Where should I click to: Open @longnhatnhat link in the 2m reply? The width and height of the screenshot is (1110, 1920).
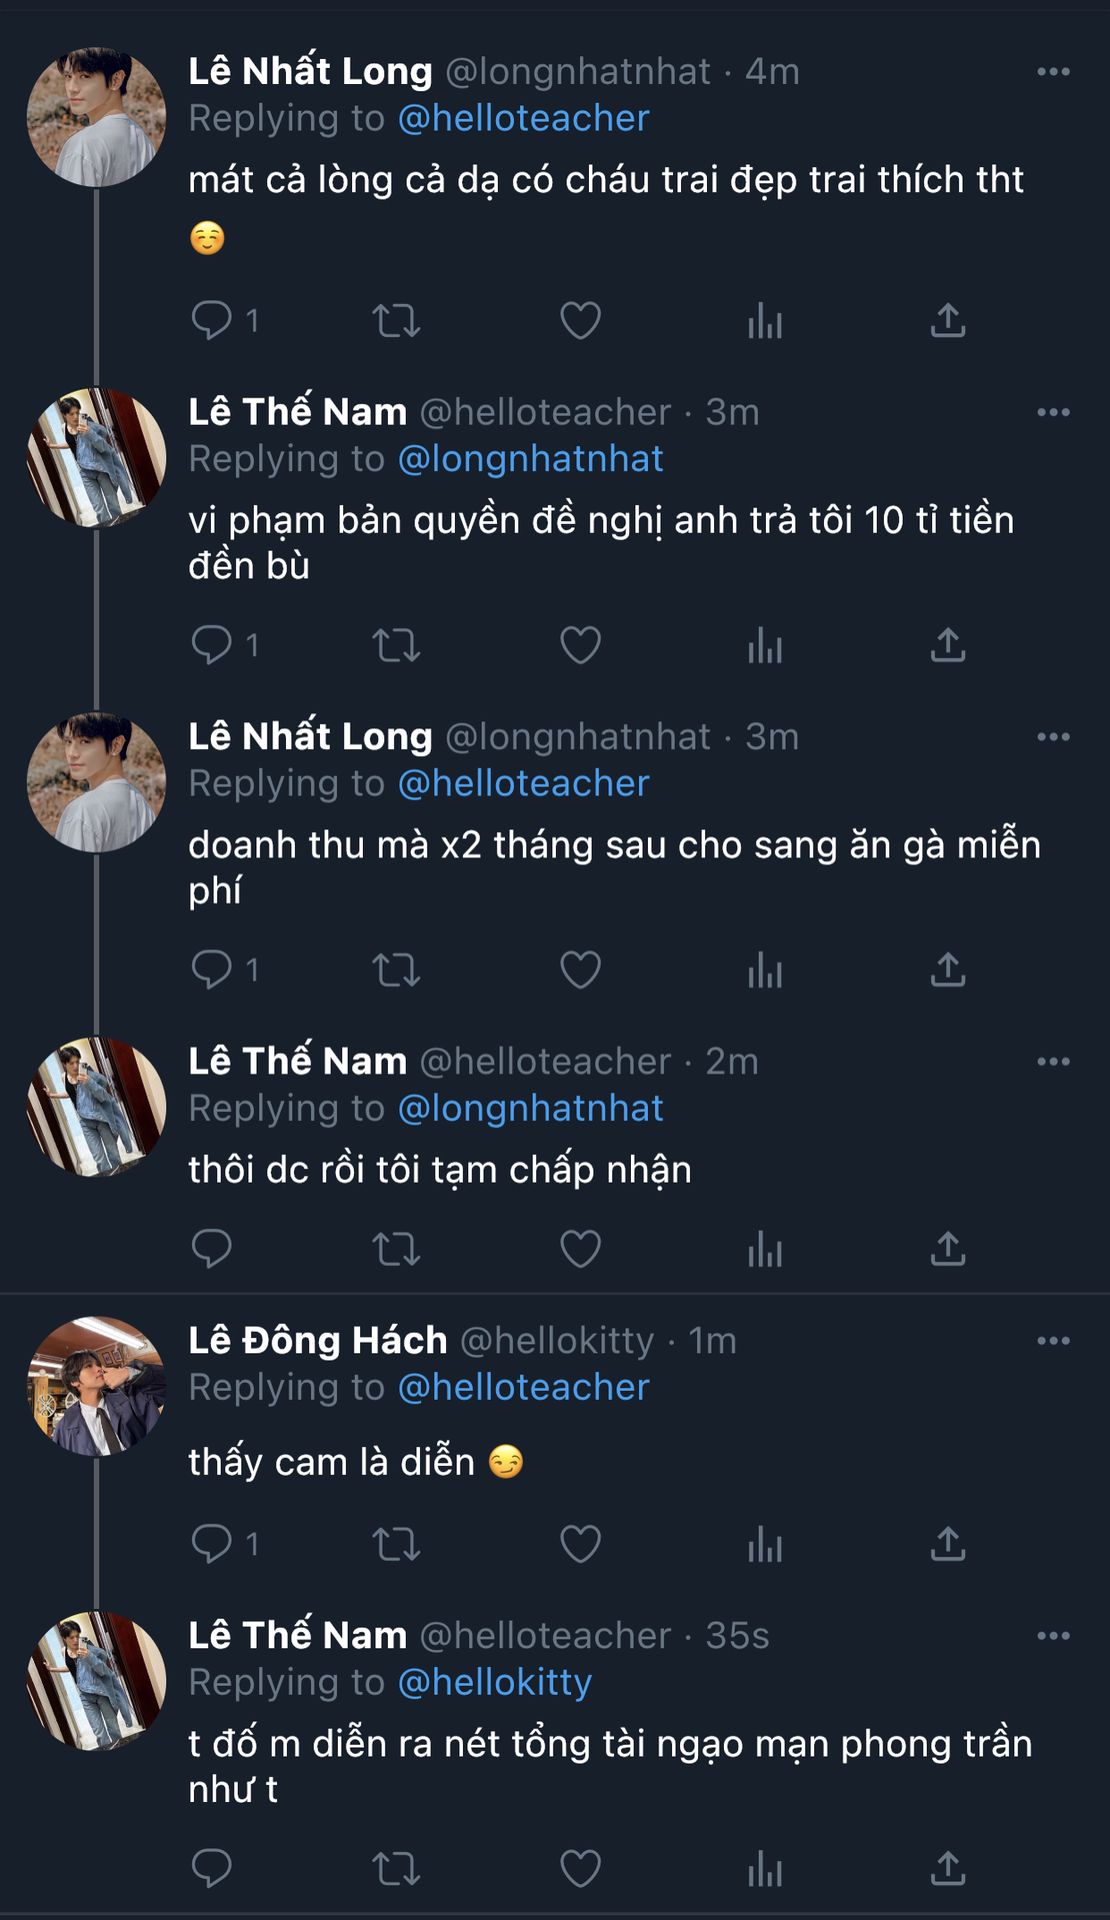pyautogui.click(x=531, y=1108)
